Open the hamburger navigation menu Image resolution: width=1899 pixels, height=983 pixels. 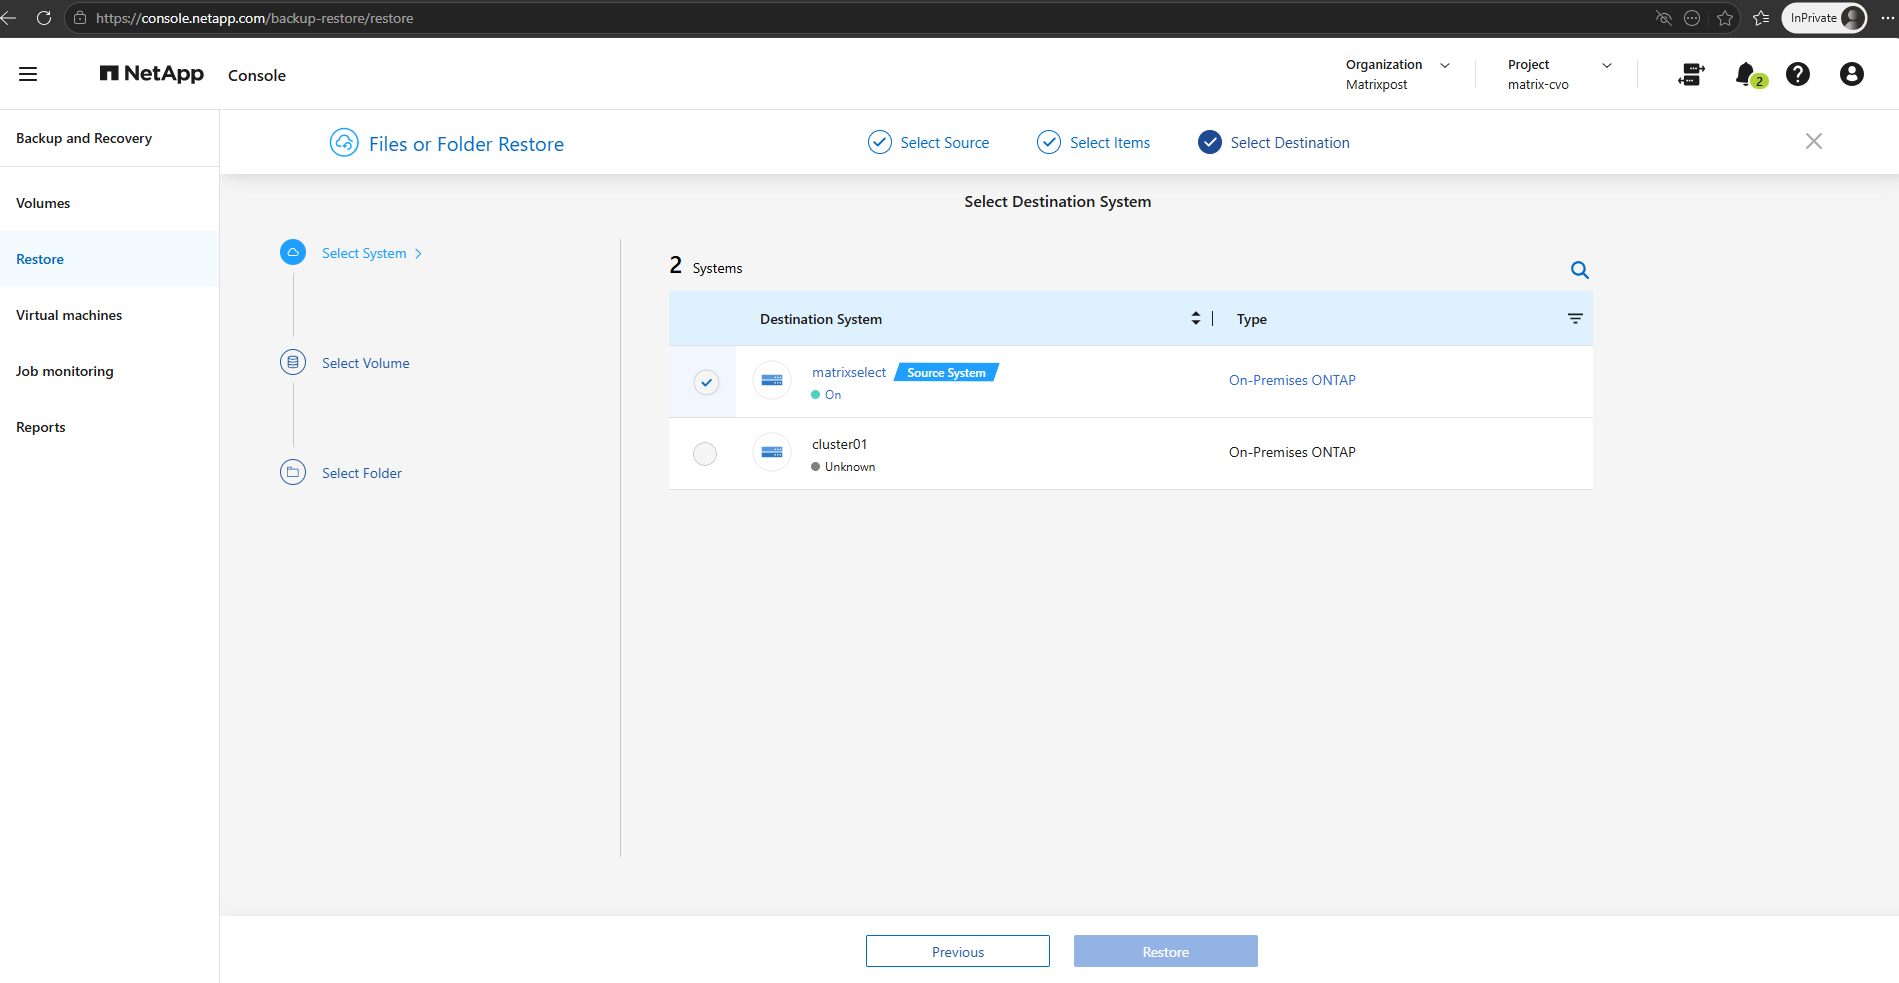tap(28, 74)
